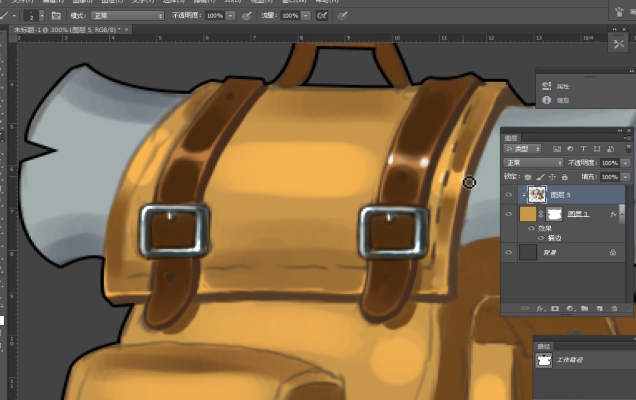Collapse the effects list arrow on 图层 1
636x400 pixels.
621,214
